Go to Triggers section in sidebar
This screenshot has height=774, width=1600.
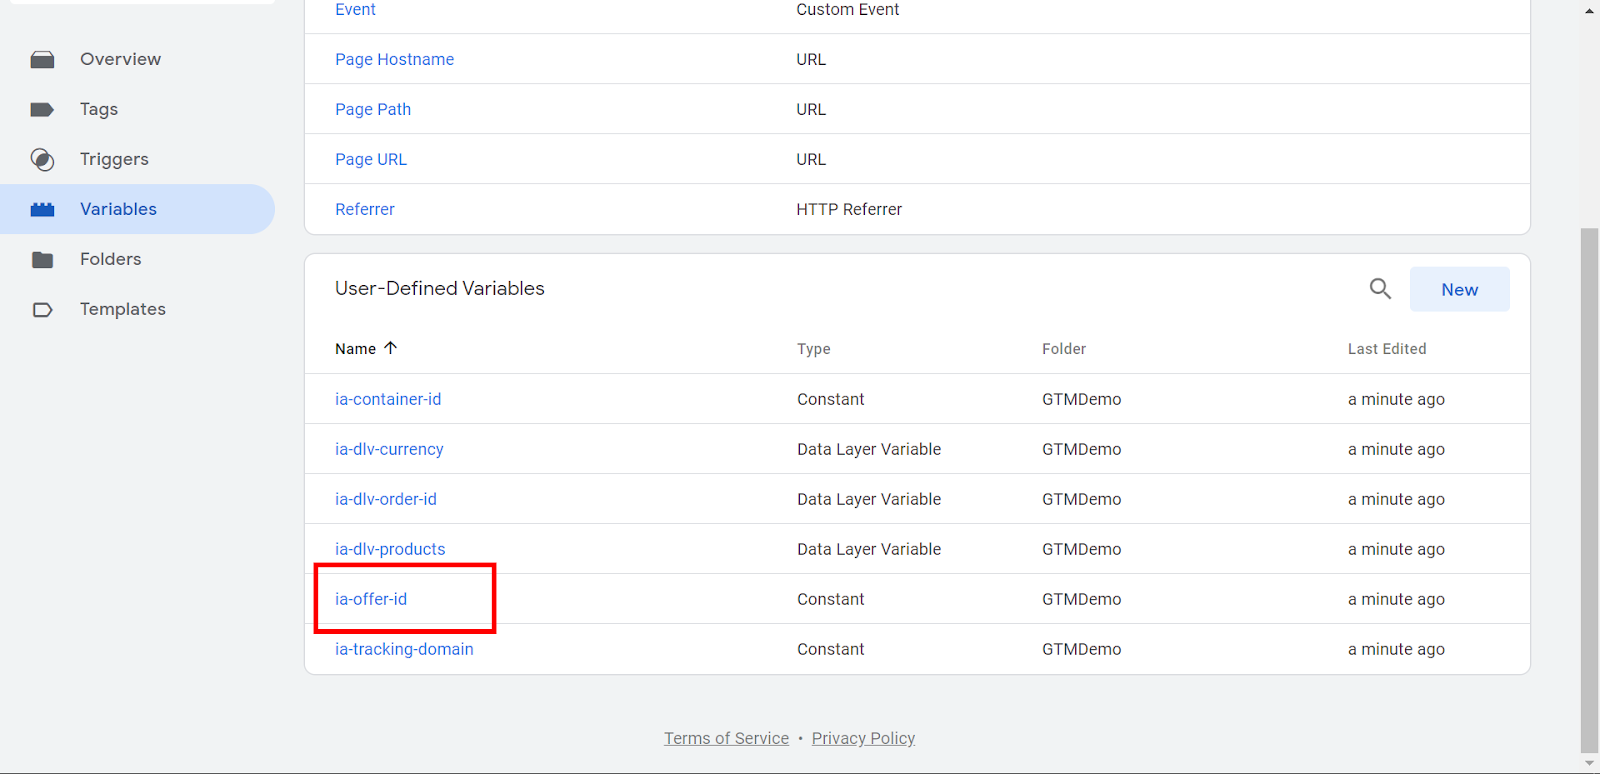click(114, 160)
